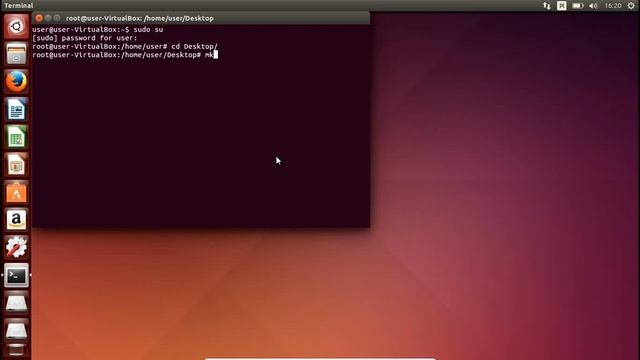Open LibreOffice Calc spreadsheet icon
This screenshot has width=640, height=360.
16,137
